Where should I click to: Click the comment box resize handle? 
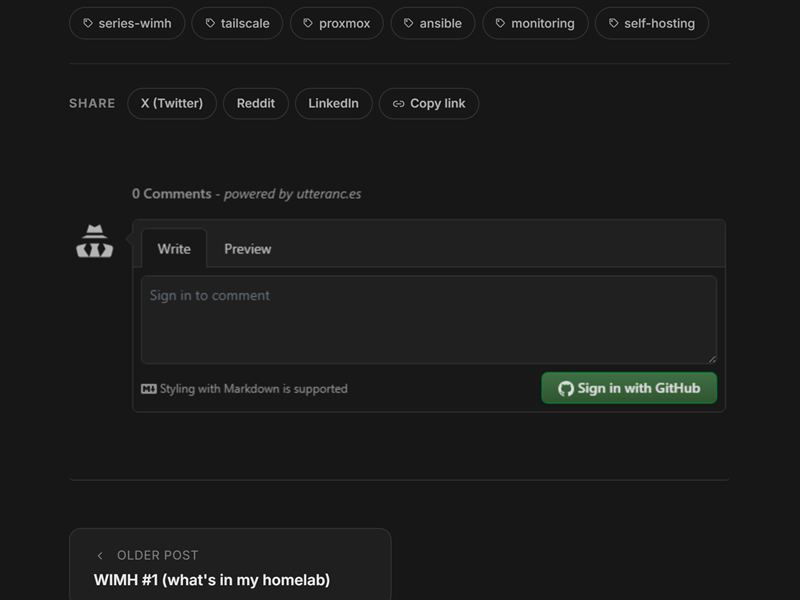712,359
